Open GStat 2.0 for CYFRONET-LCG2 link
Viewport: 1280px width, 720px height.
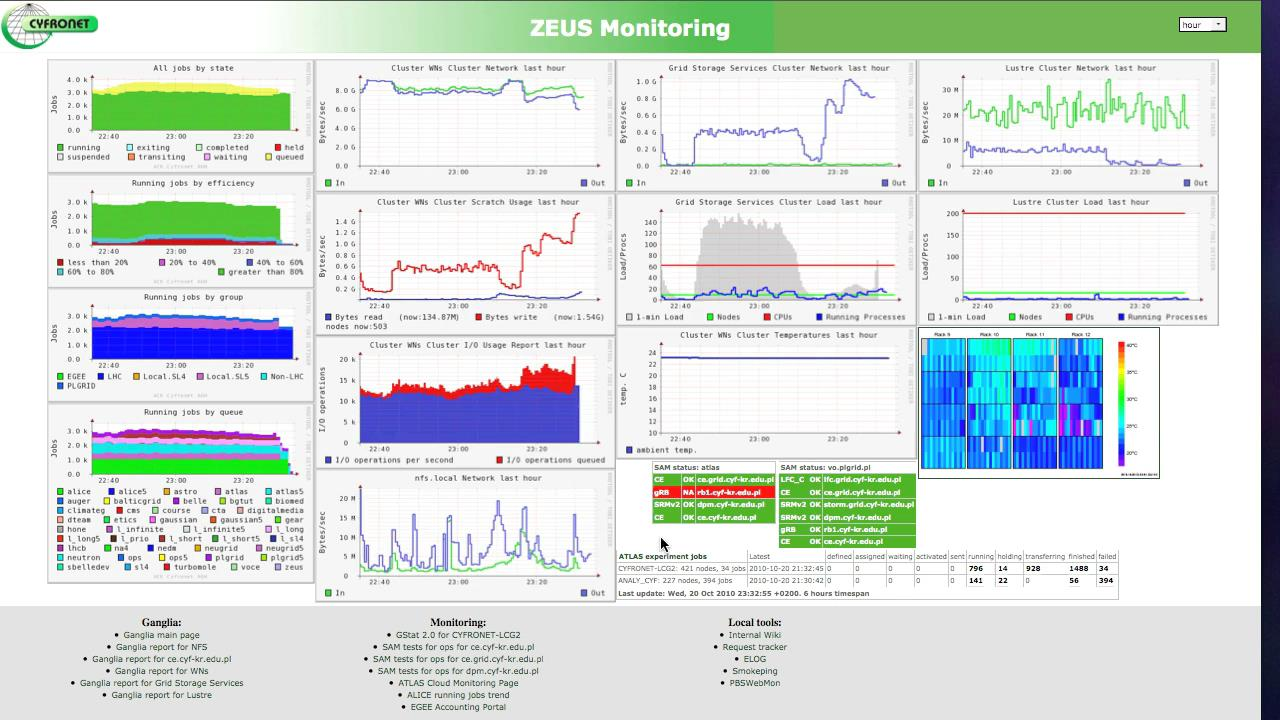458,635
